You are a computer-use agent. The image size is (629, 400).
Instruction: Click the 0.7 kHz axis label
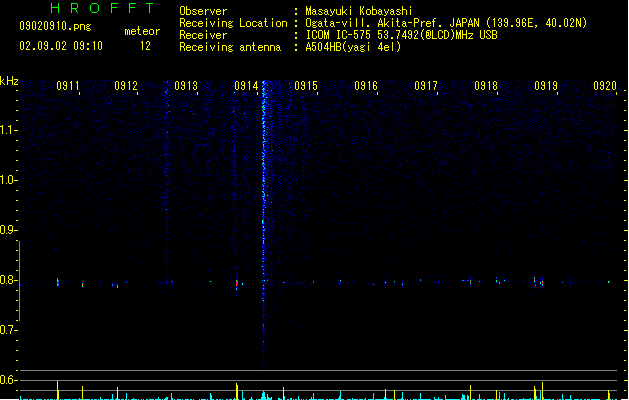(x=8, y=330)
